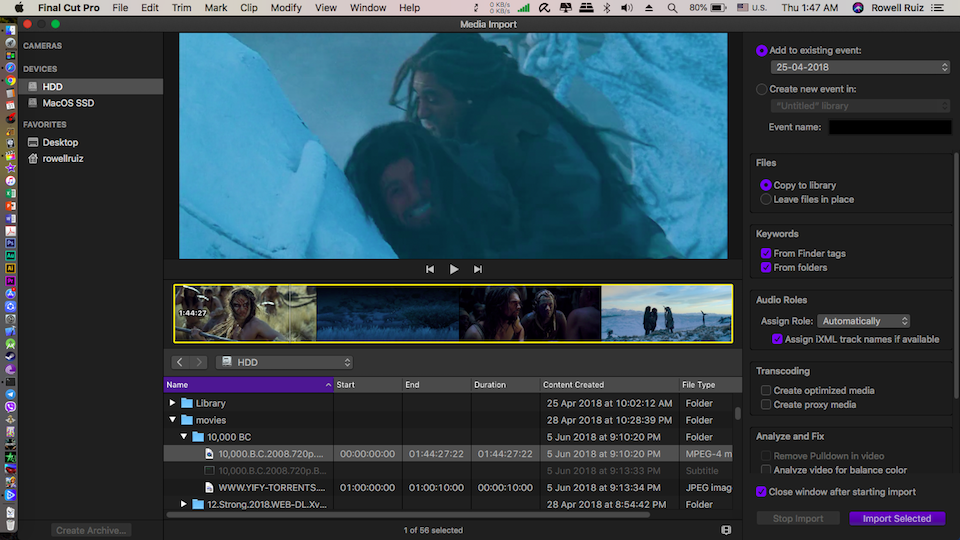Sort by Duration column
The height and width of the screenshot is (540, 960).
[505, 384]
